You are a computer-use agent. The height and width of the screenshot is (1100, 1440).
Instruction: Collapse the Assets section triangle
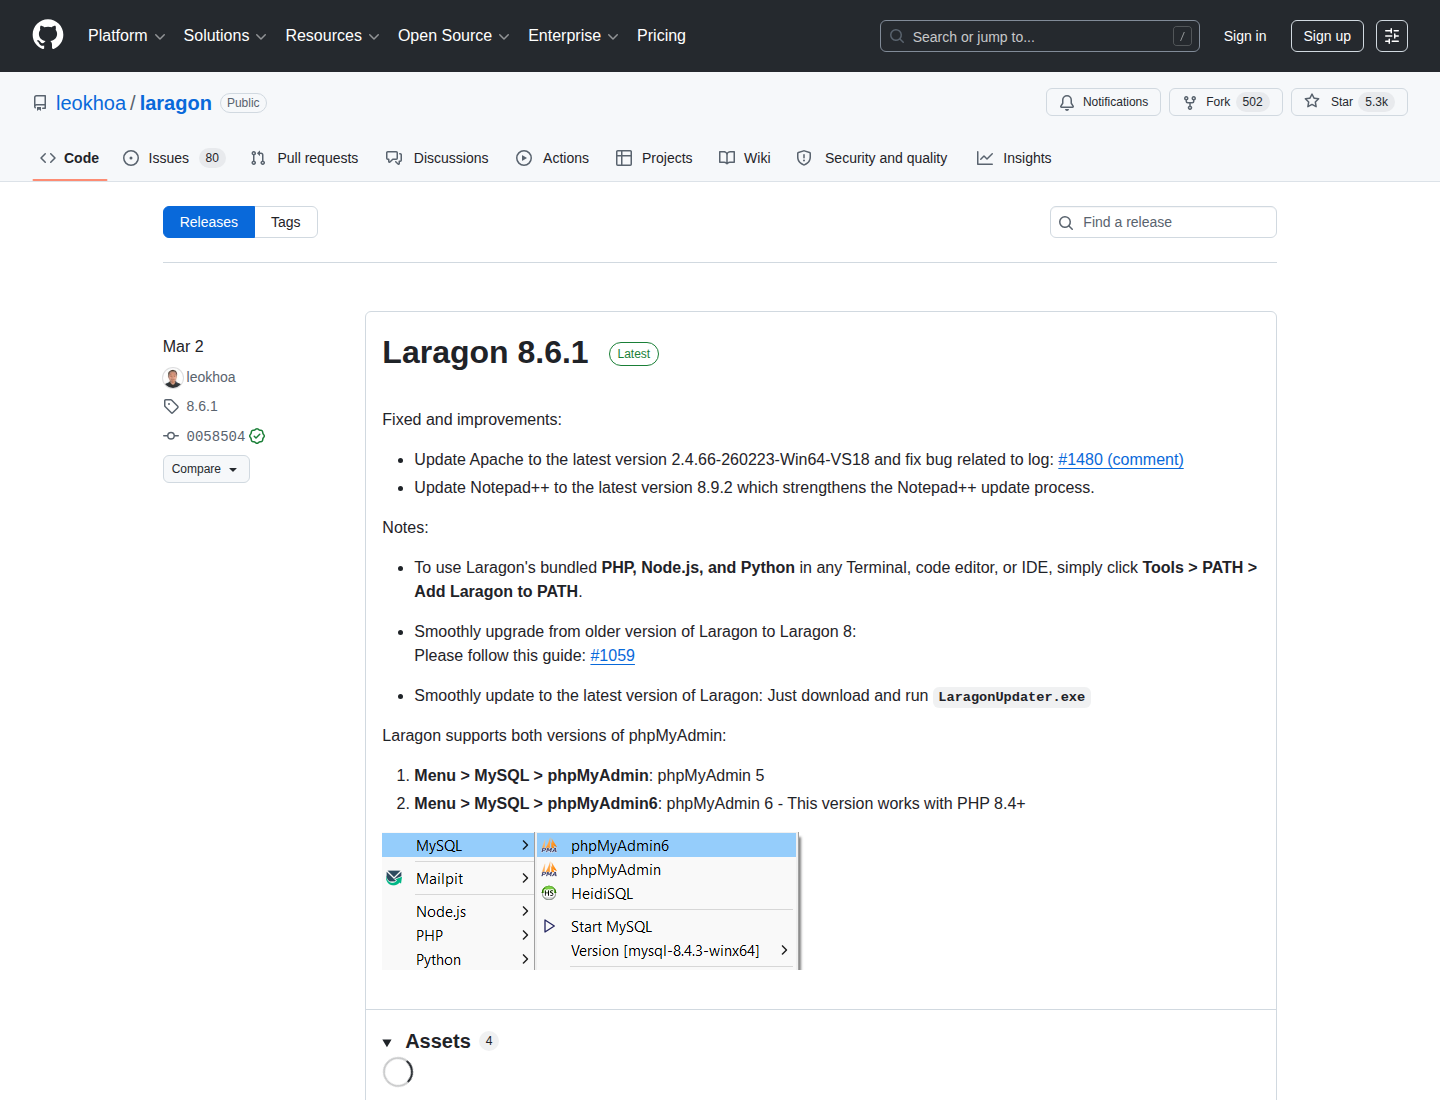tap(387, 1043)
